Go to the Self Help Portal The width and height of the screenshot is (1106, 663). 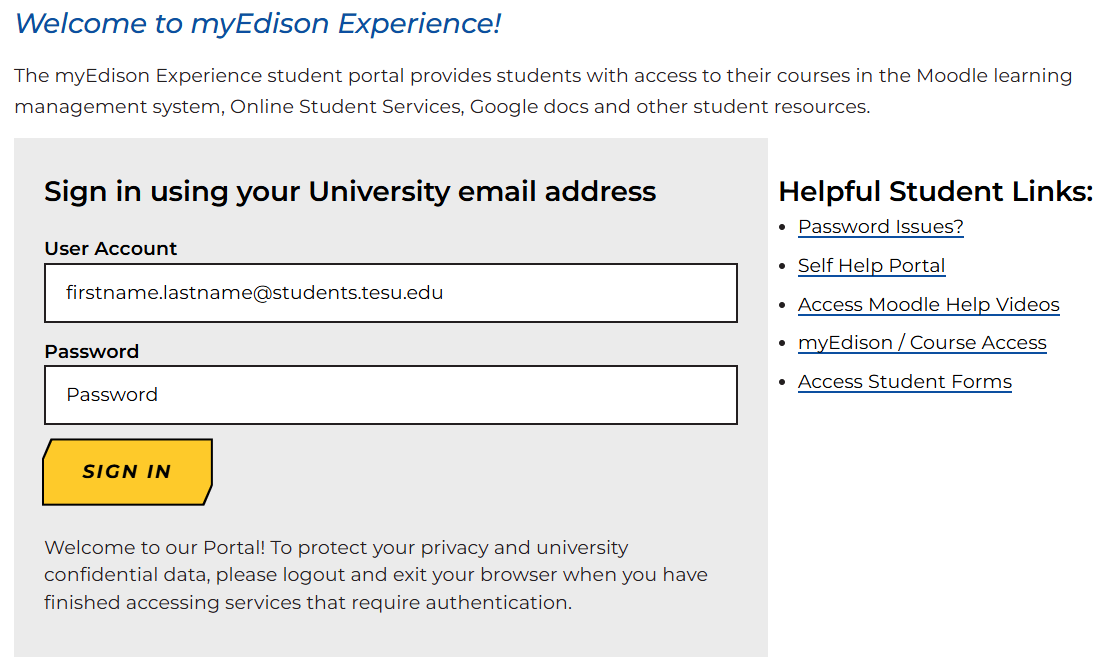(871, 266)
